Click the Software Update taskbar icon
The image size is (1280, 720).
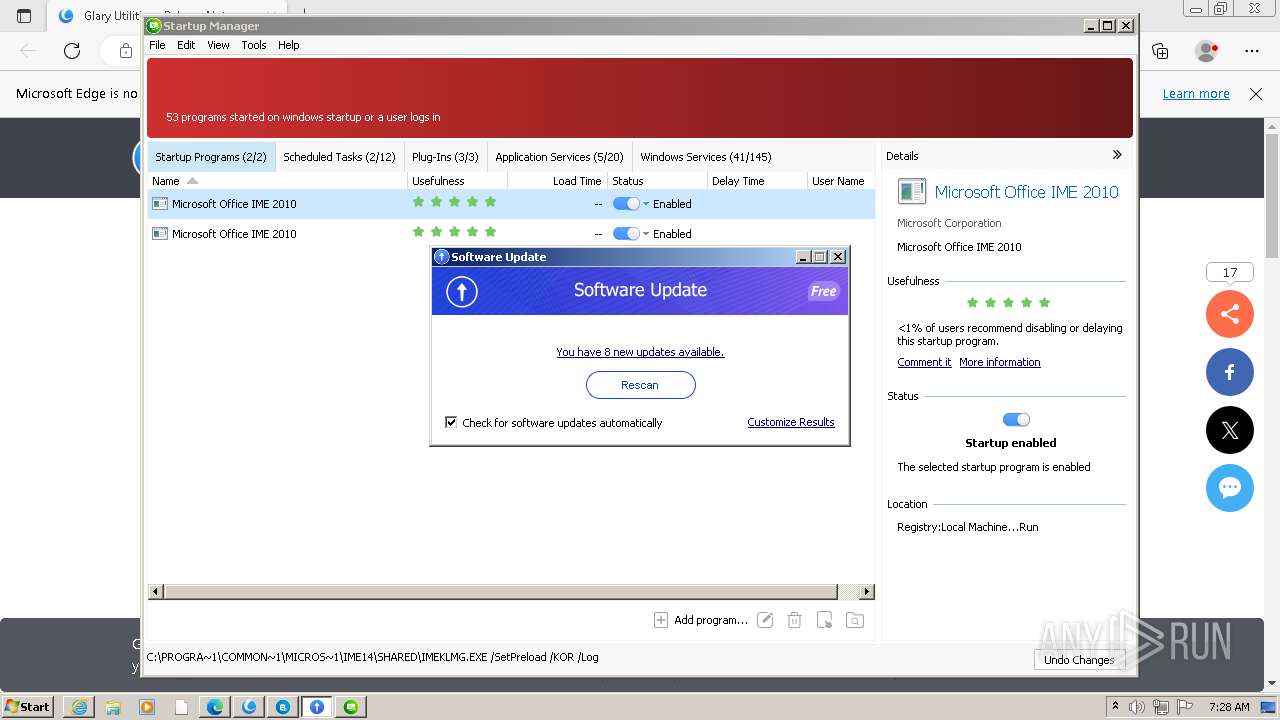coord(317,707)
